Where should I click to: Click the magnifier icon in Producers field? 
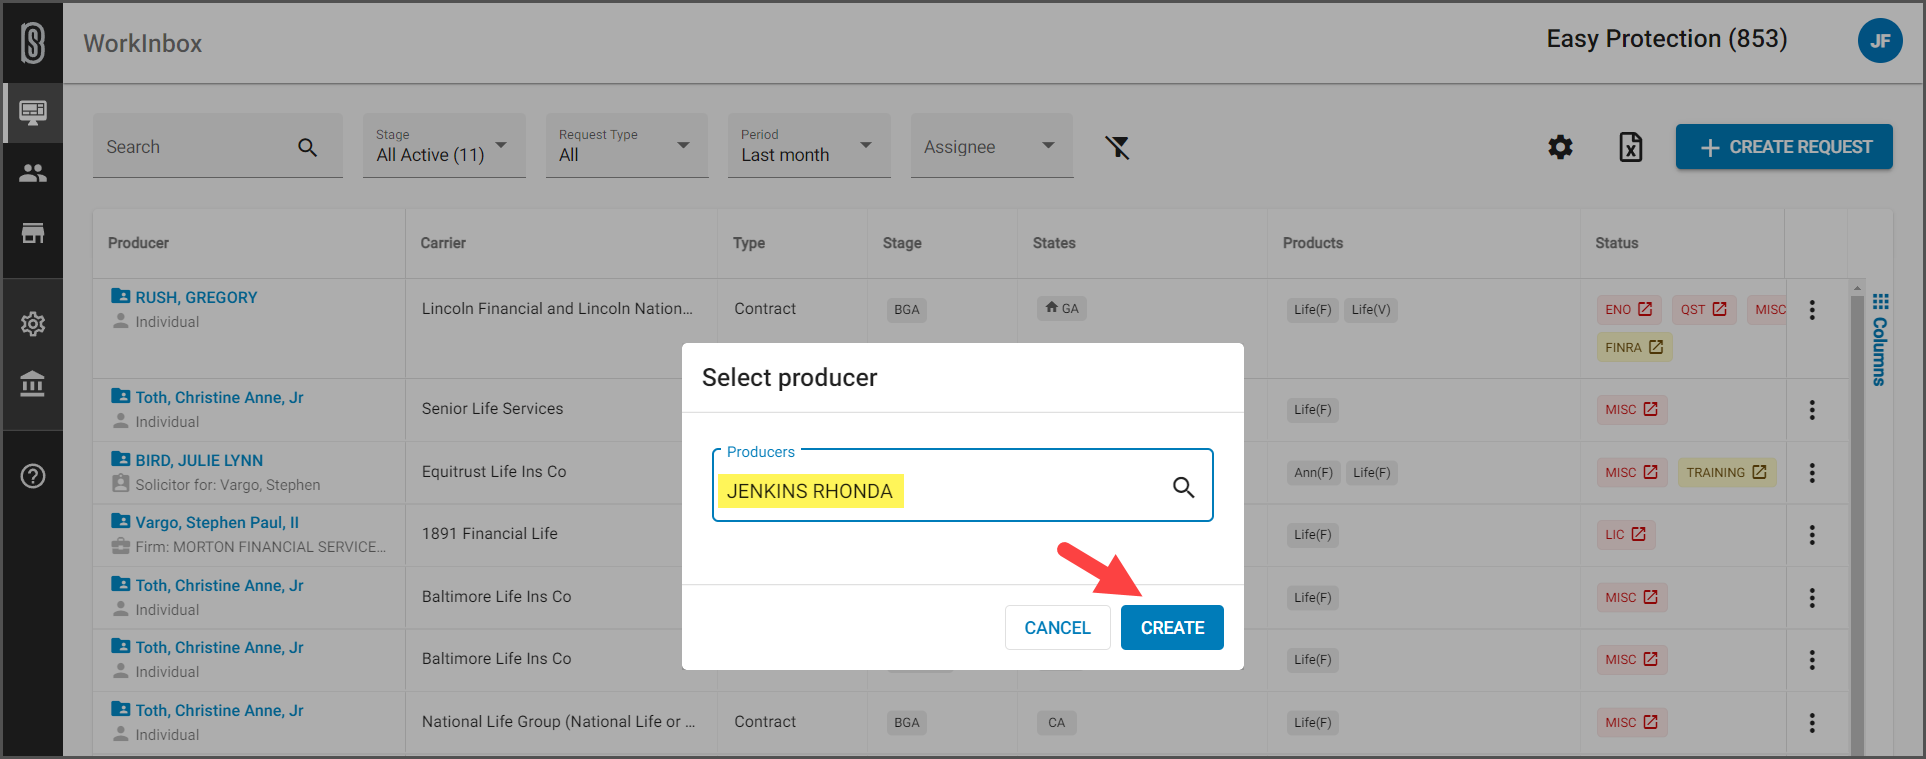(1183, 487)
